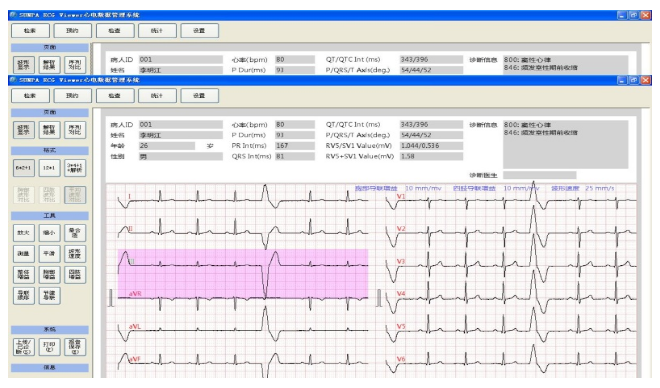Choose the 3*4+1 with analysis layout
Viewport: 660px width, 388px height.
[75, 168]
